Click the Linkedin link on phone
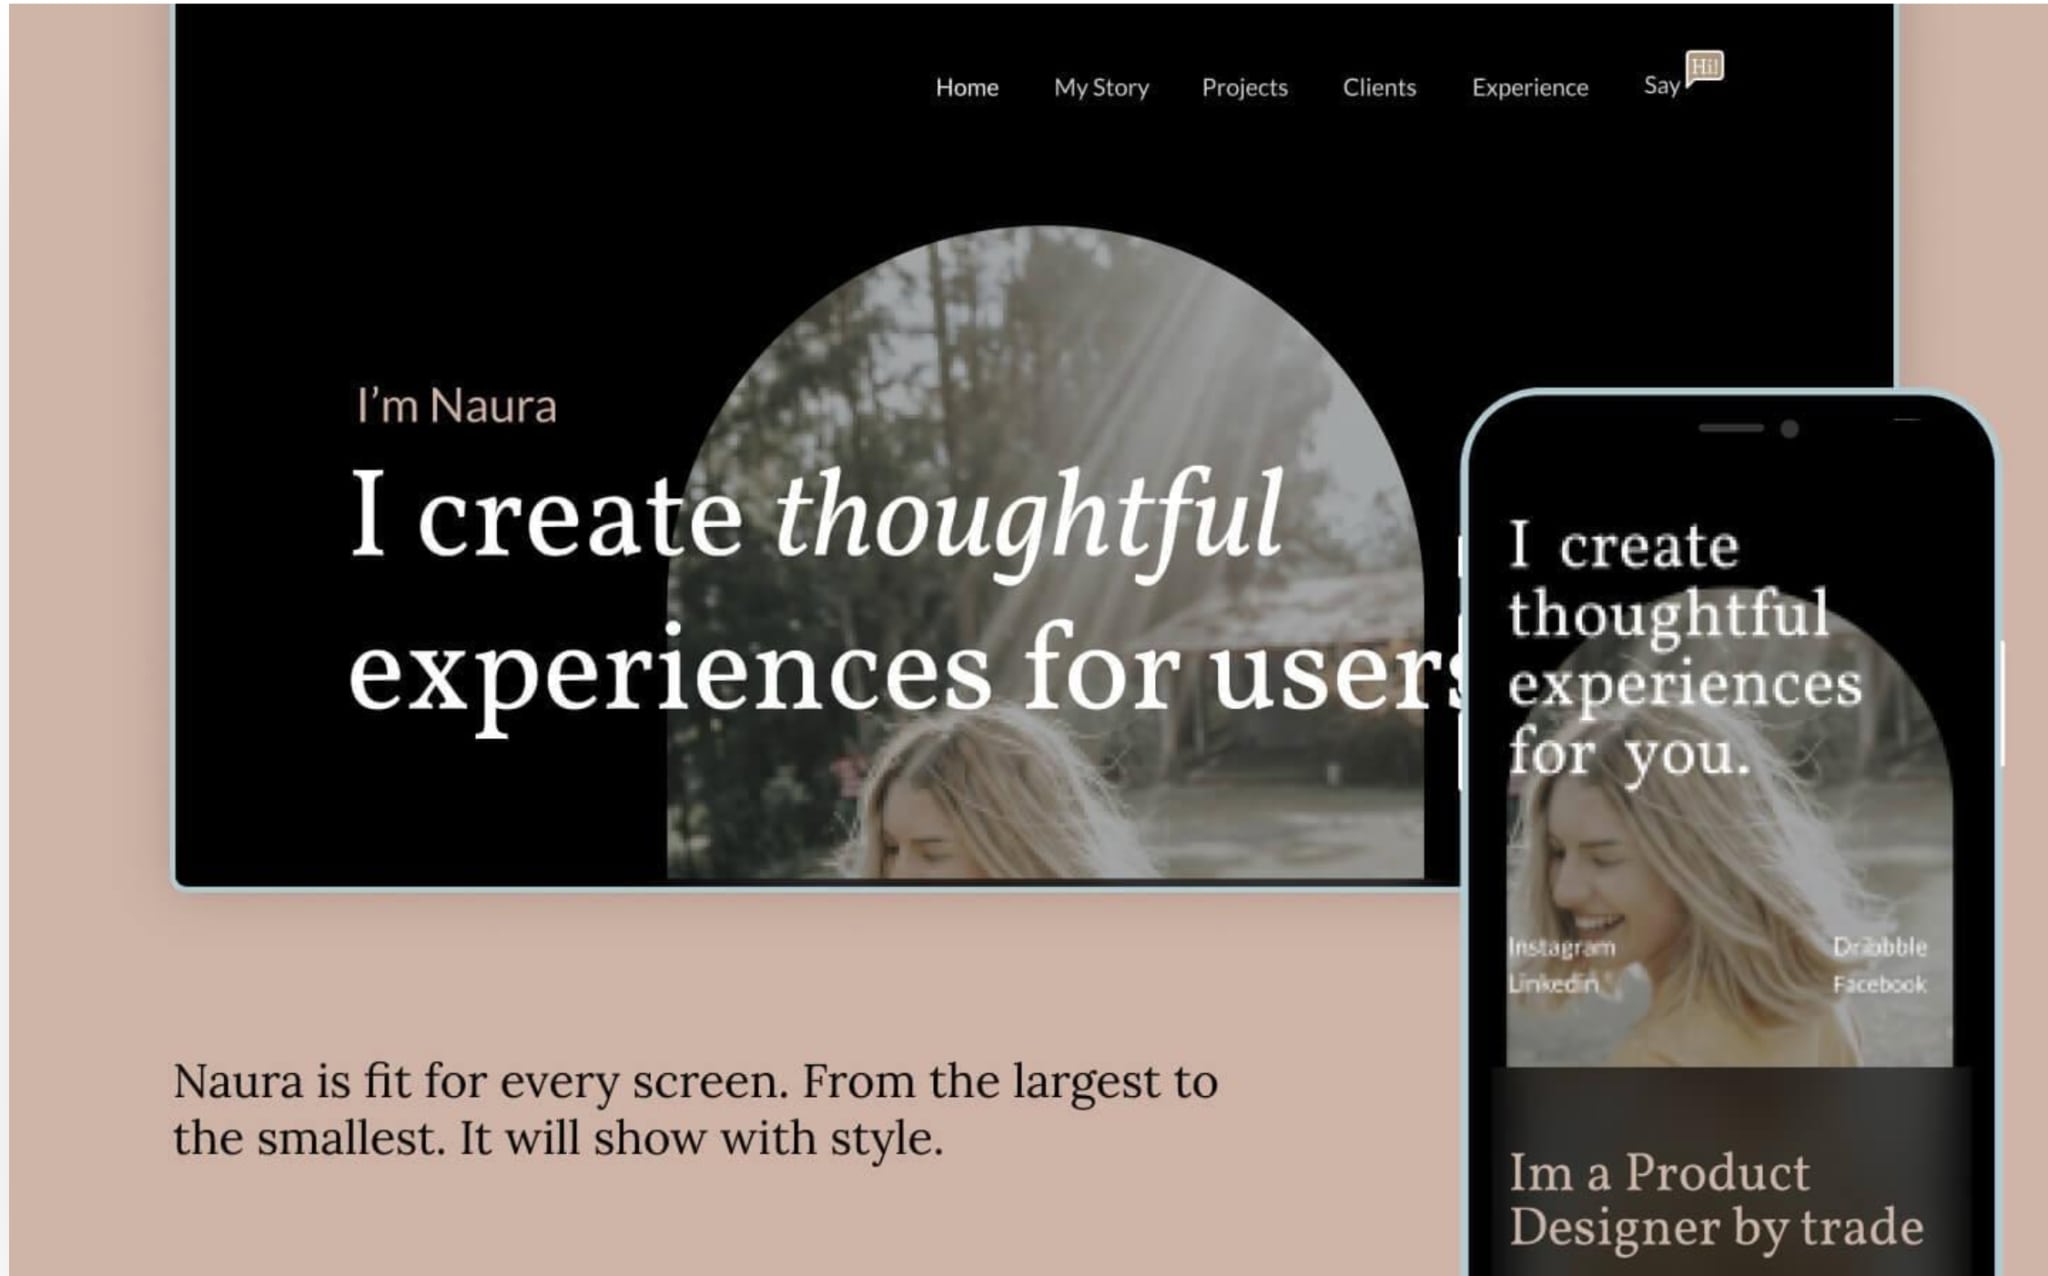The height and width of the screenshot is (1276, 2048). (1553, 984)
